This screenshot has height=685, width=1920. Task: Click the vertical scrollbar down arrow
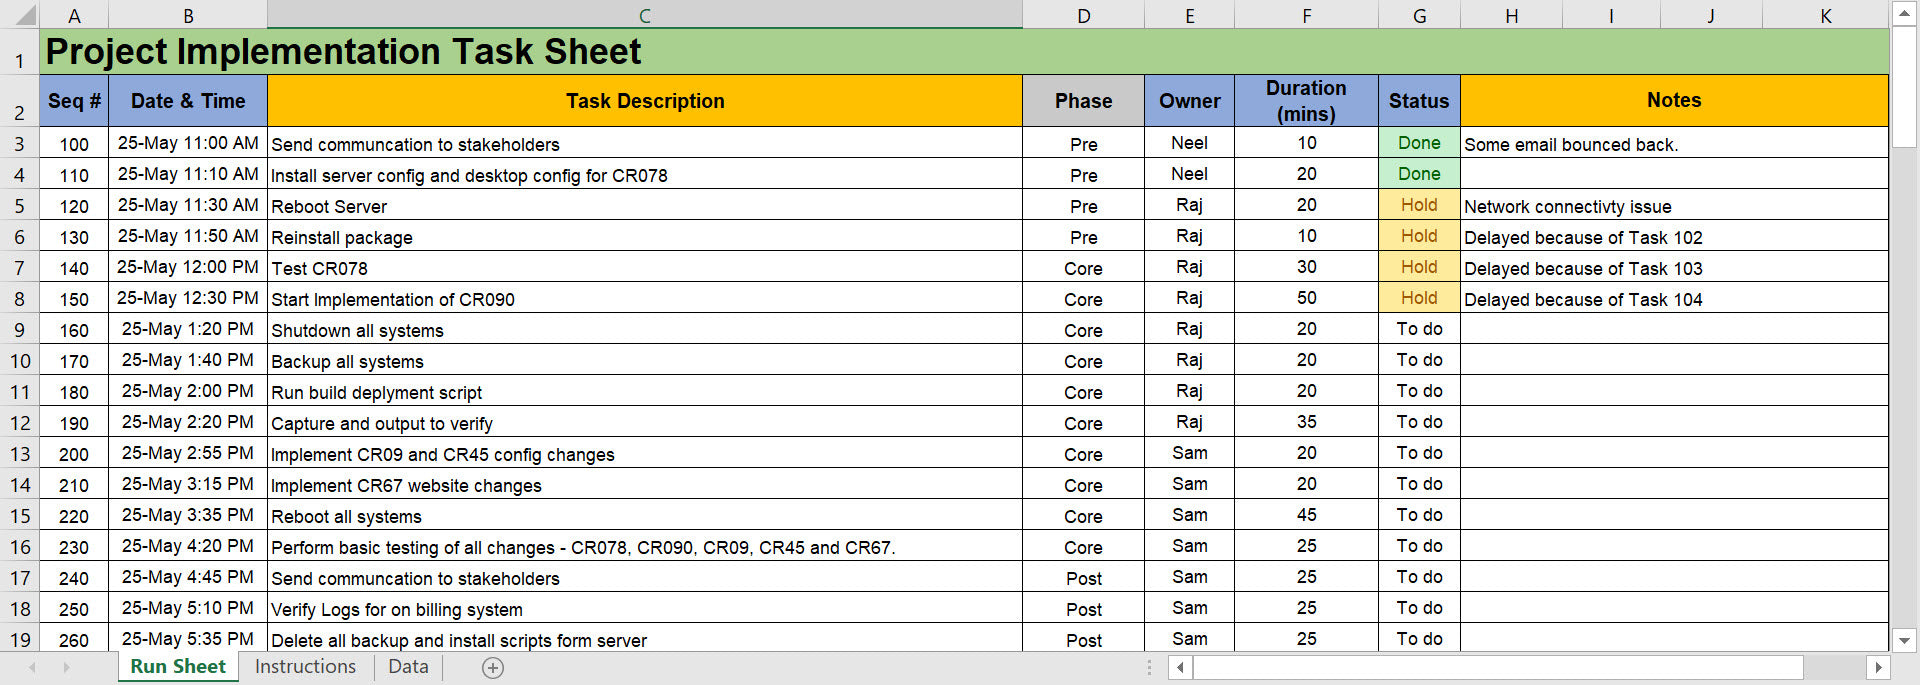point(1904,640)
